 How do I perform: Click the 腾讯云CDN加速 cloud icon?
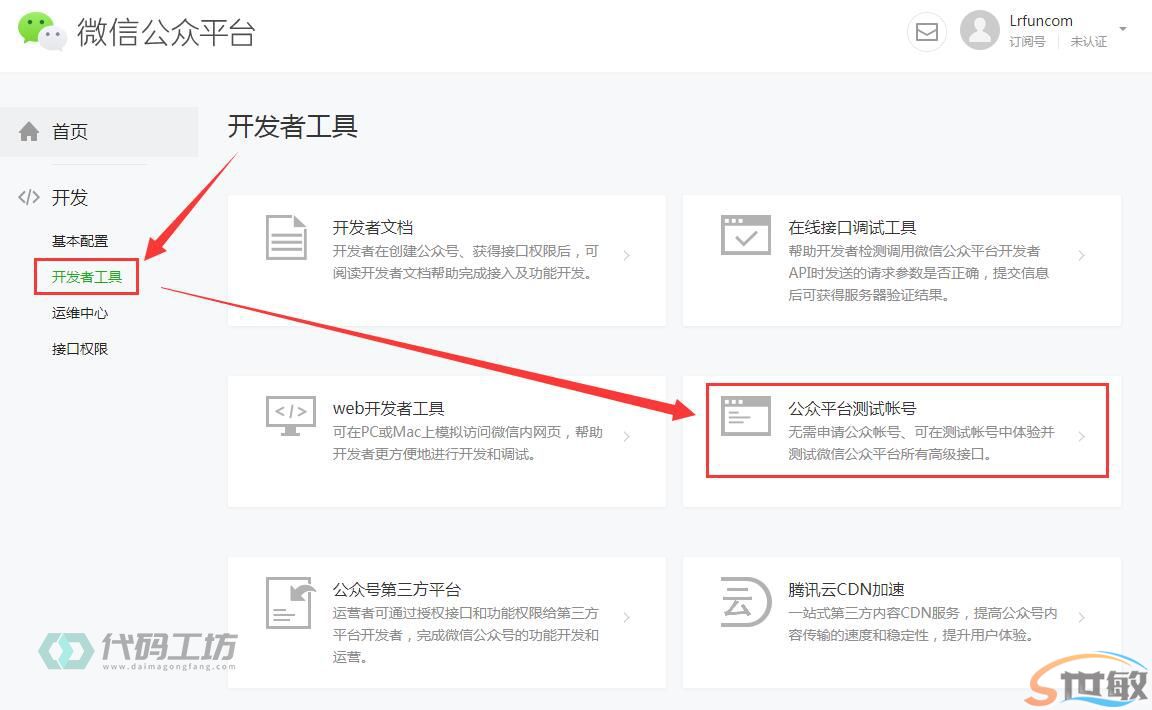tap(746, 602)
